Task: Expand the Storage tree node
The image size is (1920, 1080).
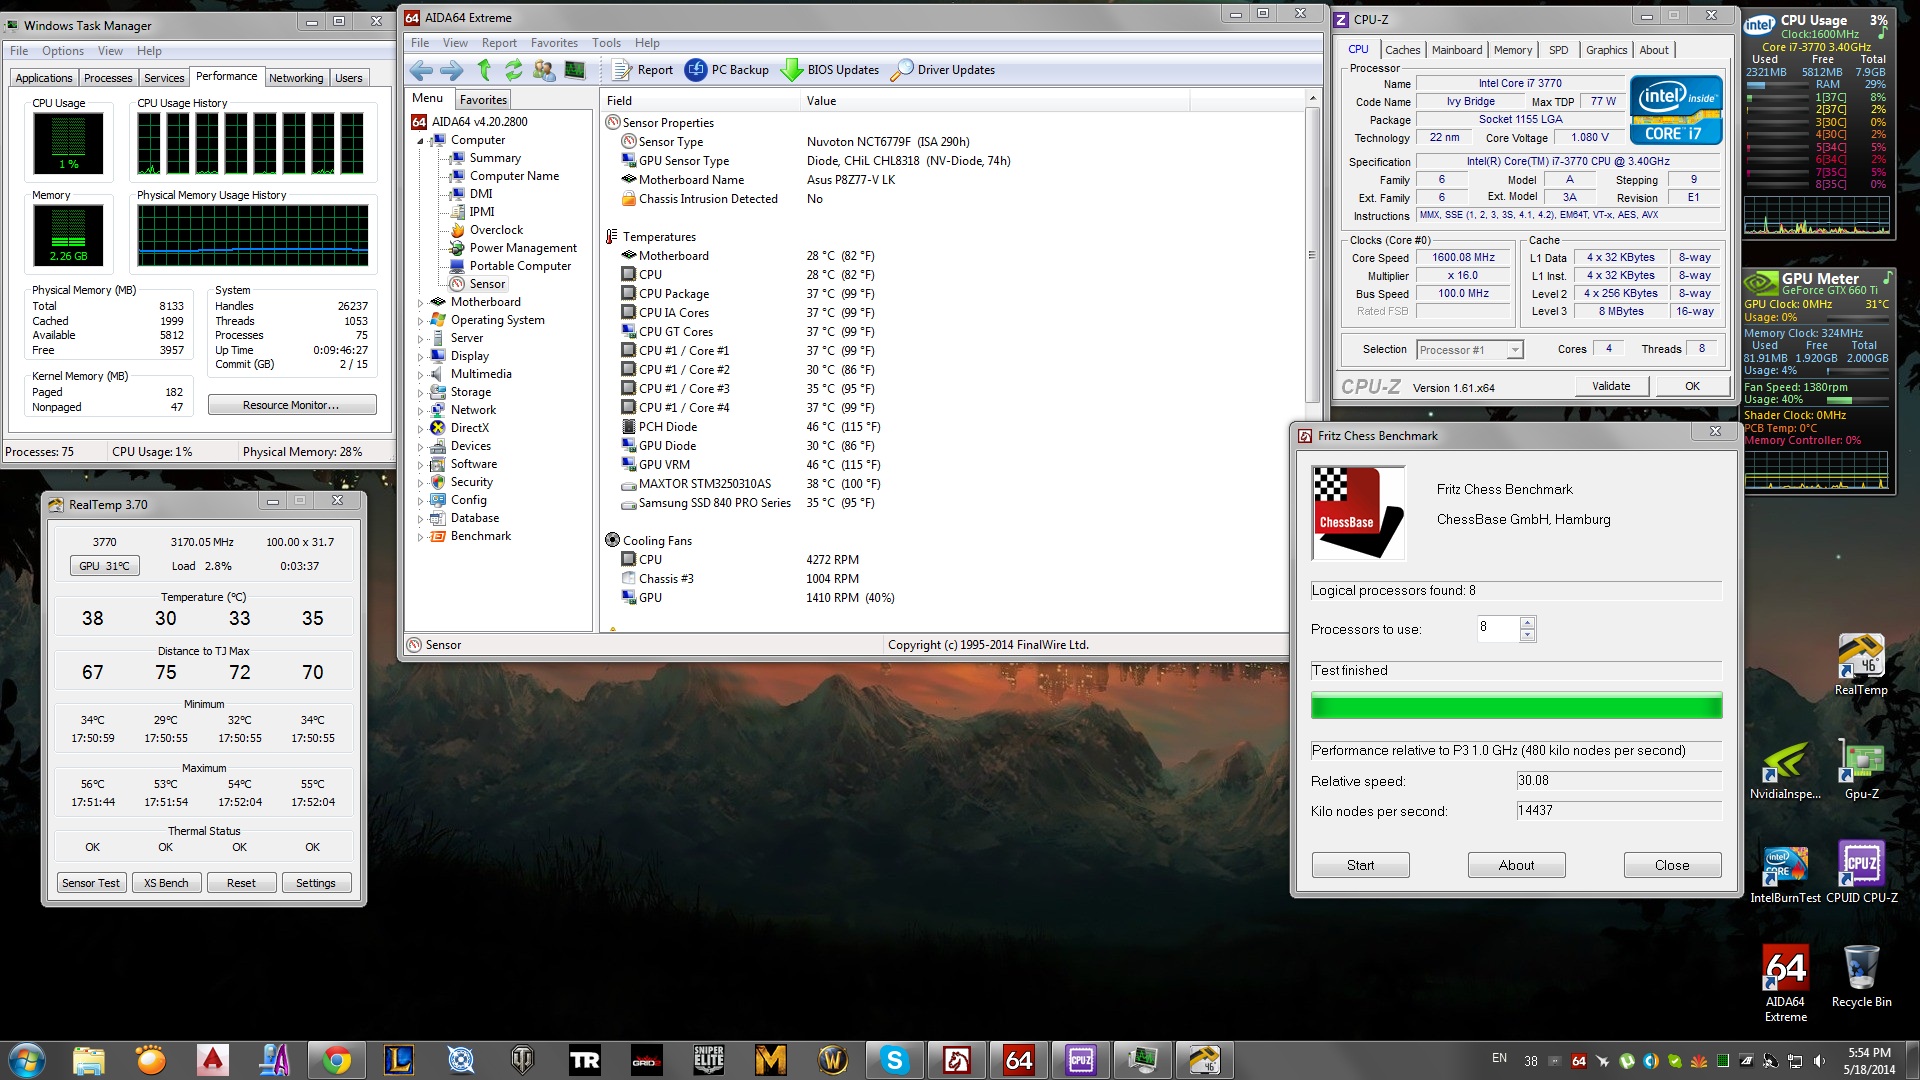Action: (420, 393)
